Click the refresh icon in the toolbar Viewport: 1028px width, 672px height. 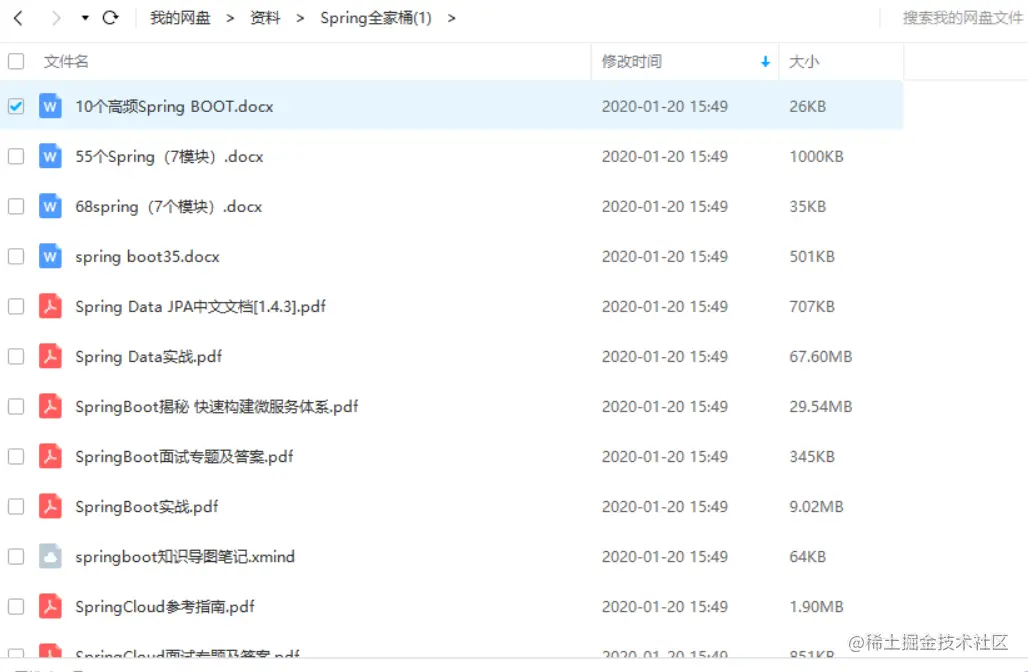(x=110, y=17)
